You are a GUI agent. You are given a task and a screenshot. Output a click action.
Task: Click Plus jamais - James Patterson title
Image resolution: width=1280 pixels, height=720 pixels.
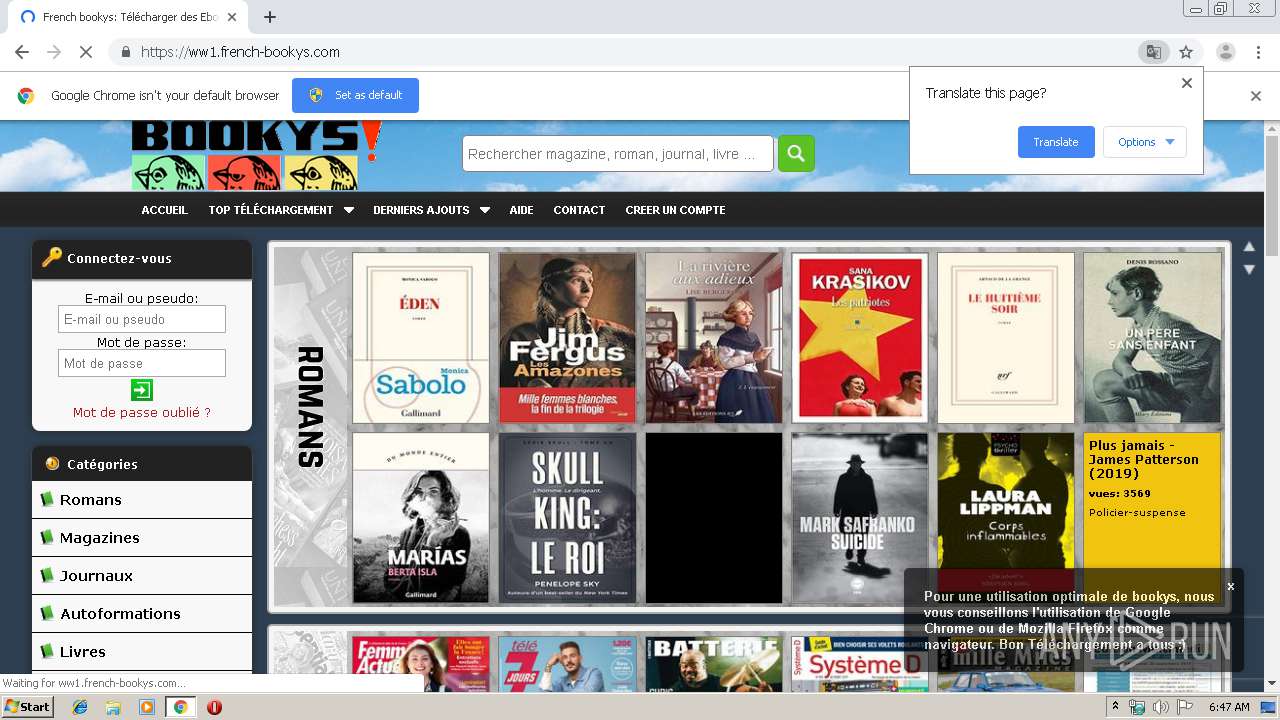[x=1143, y=459]
